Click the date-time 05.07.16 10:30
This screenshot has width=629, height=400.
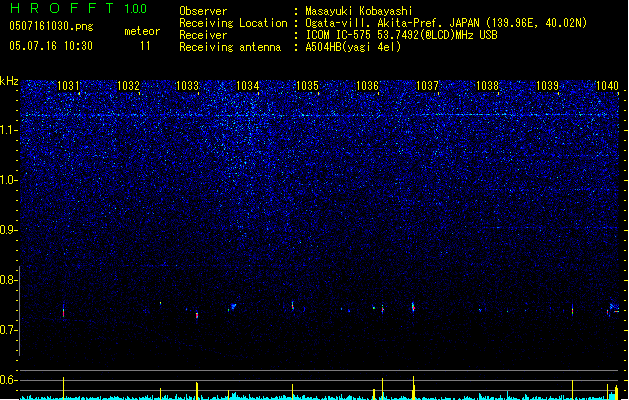(x=51, y=46)
